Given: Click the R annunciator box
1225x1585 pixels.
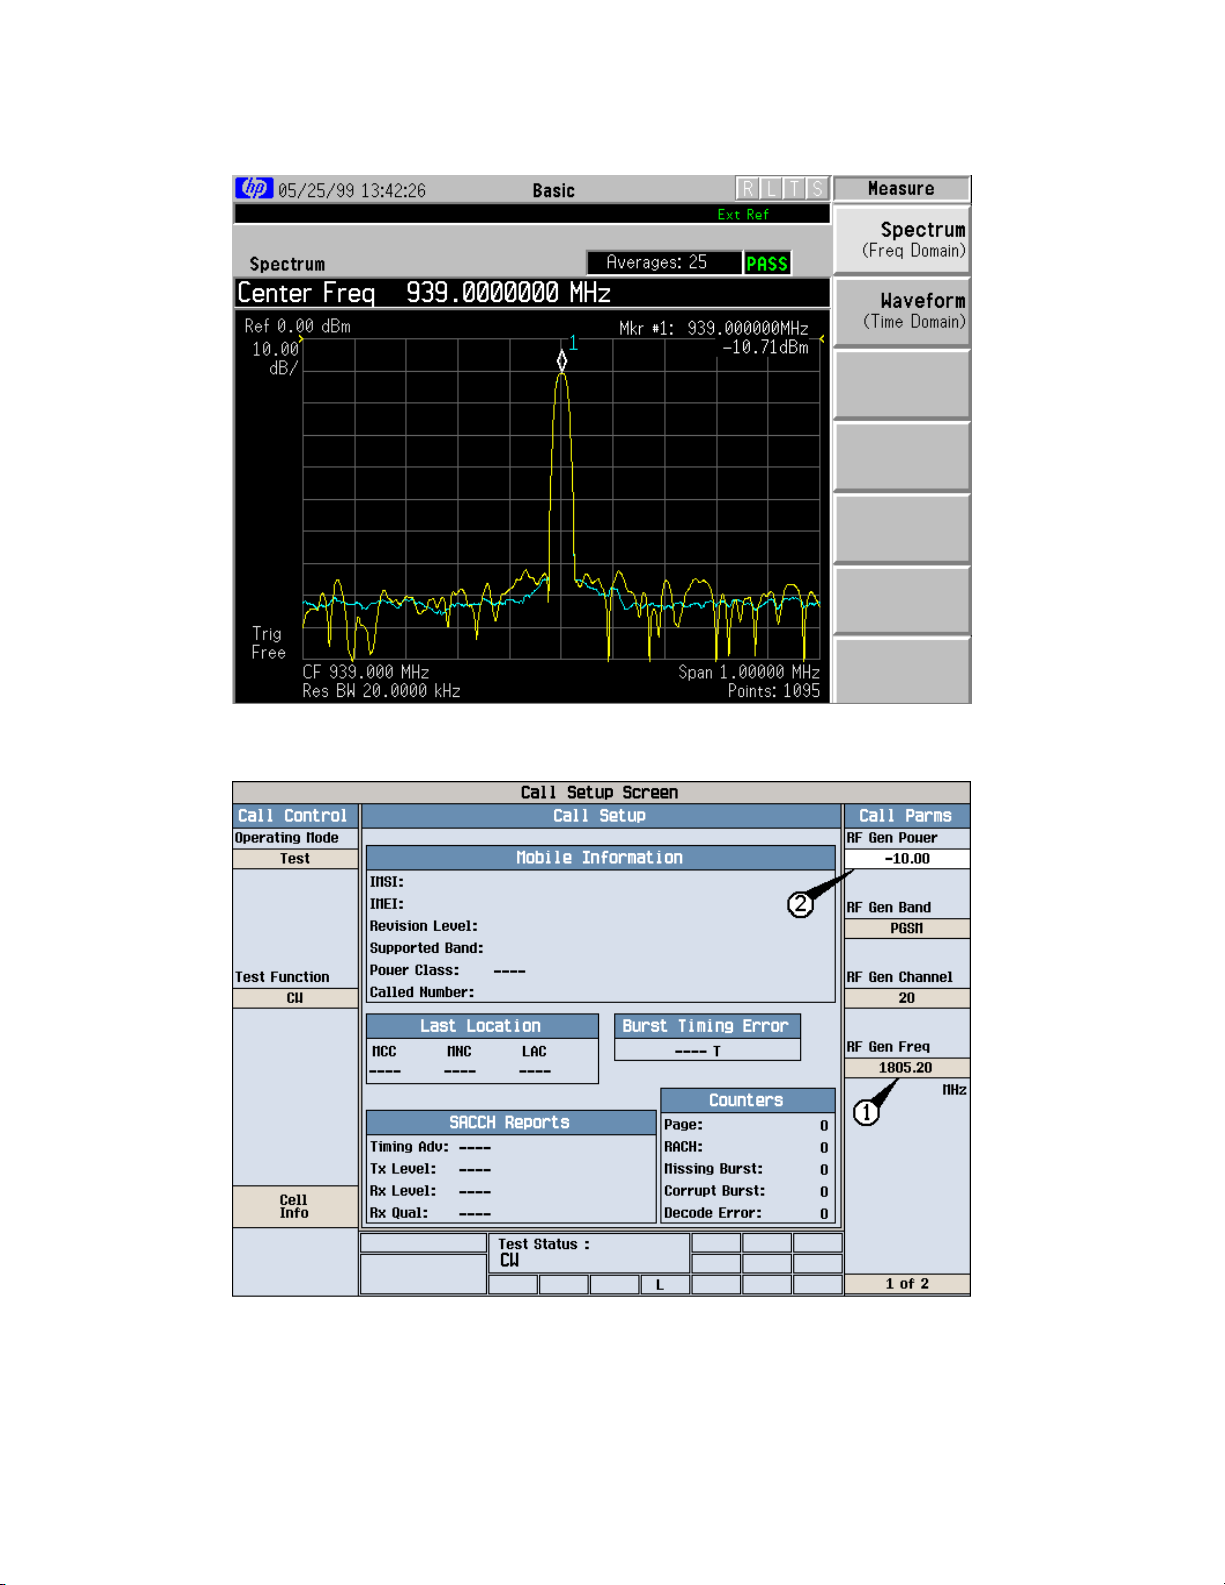Looking at the screenshot, I should click(x=747, y=188).
